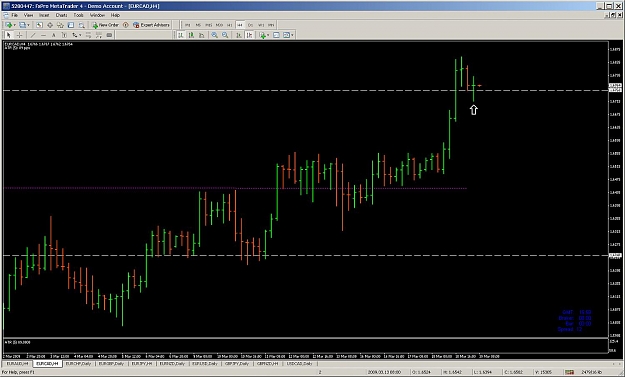Switch to the USDCAD,Daily chart tab

point(299,364)
